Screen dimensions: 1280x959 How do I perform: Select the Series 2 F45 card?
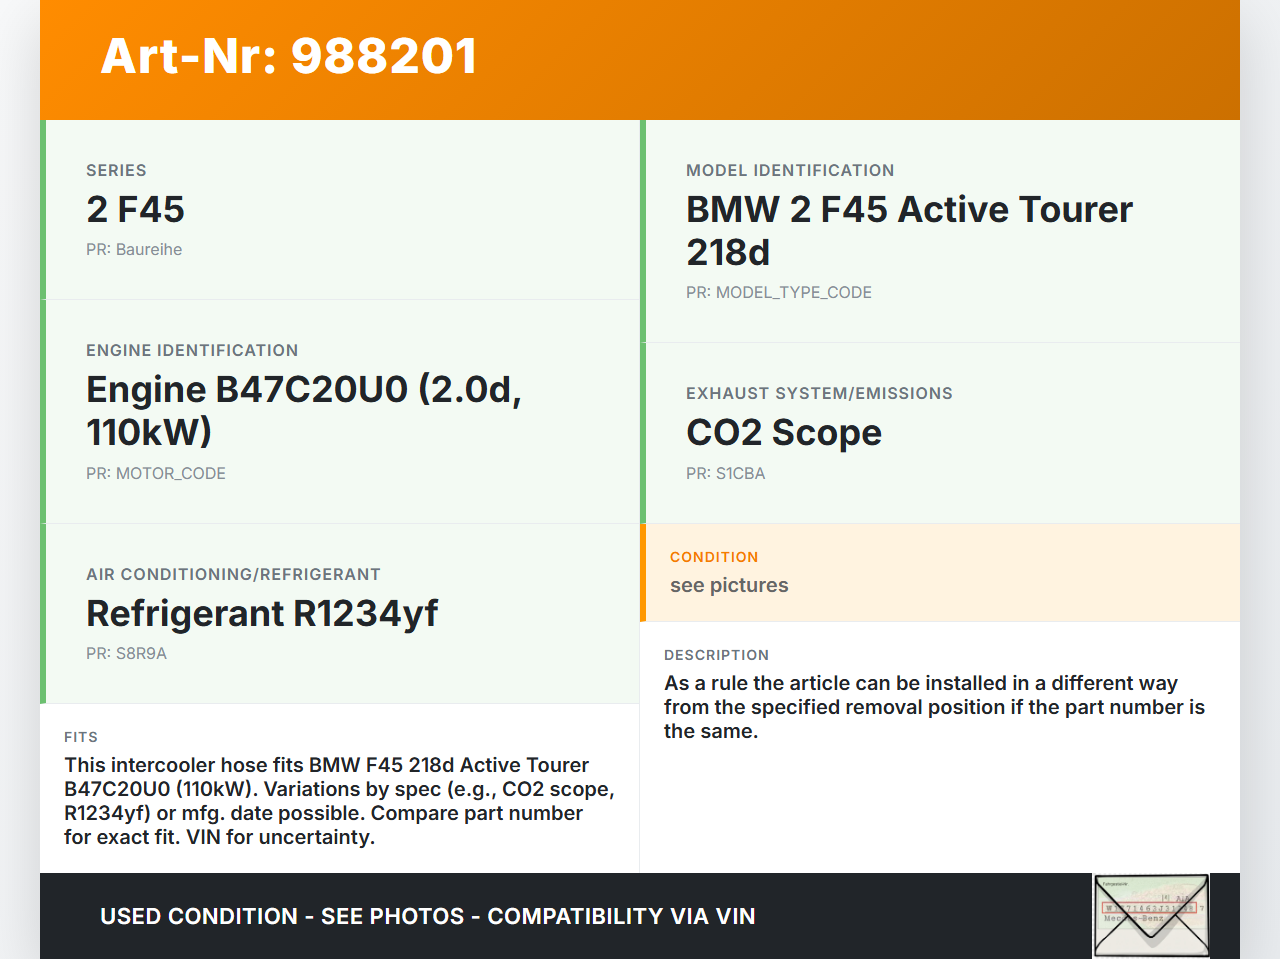(340, 210)
